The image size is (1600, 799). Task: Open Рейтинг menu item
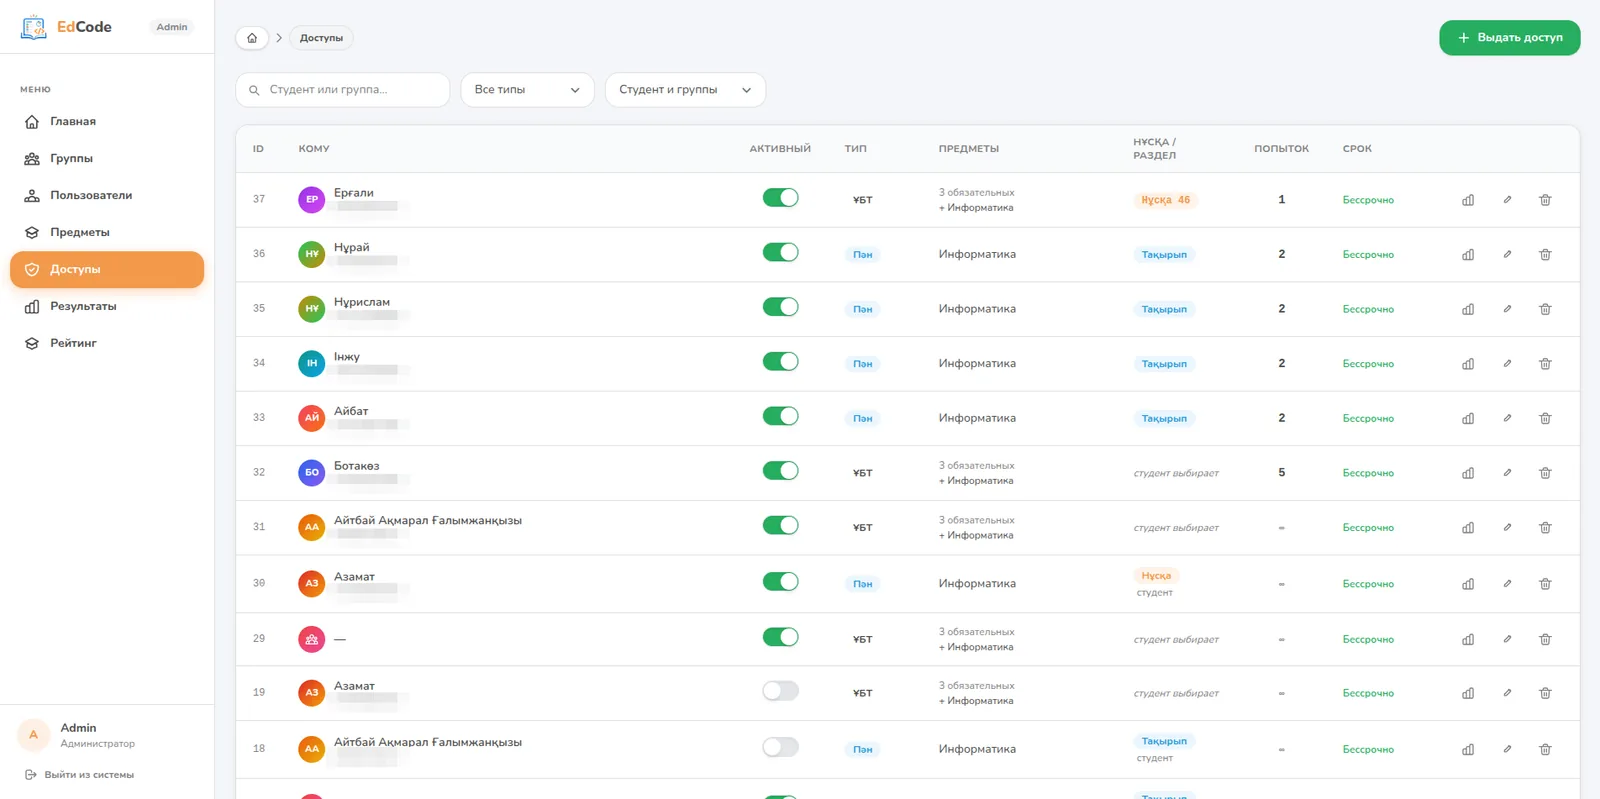[107, 343]
